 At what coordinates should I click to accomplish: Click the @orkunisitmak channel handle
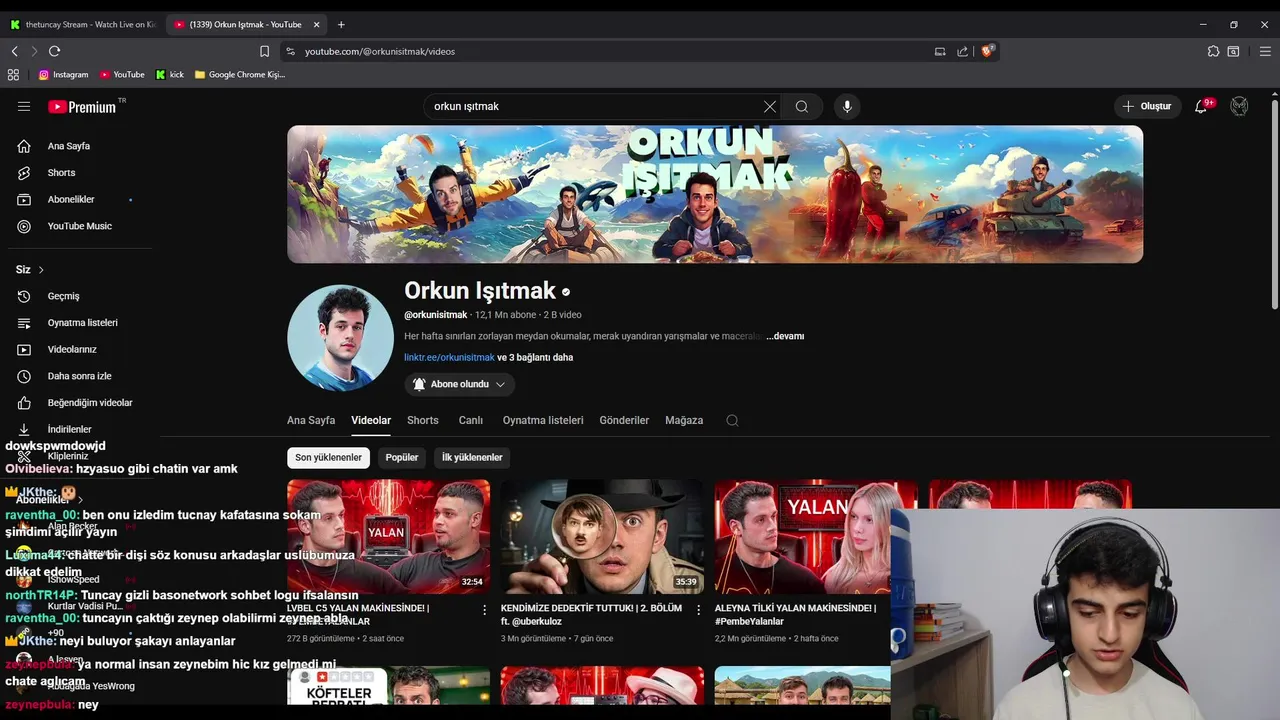pyautogui.click(x=436, y=315)
